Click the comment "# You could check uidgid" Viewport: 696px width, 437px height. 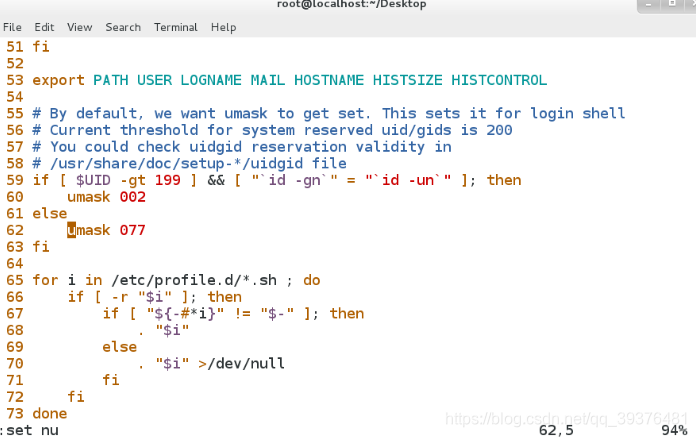[242, 147]
